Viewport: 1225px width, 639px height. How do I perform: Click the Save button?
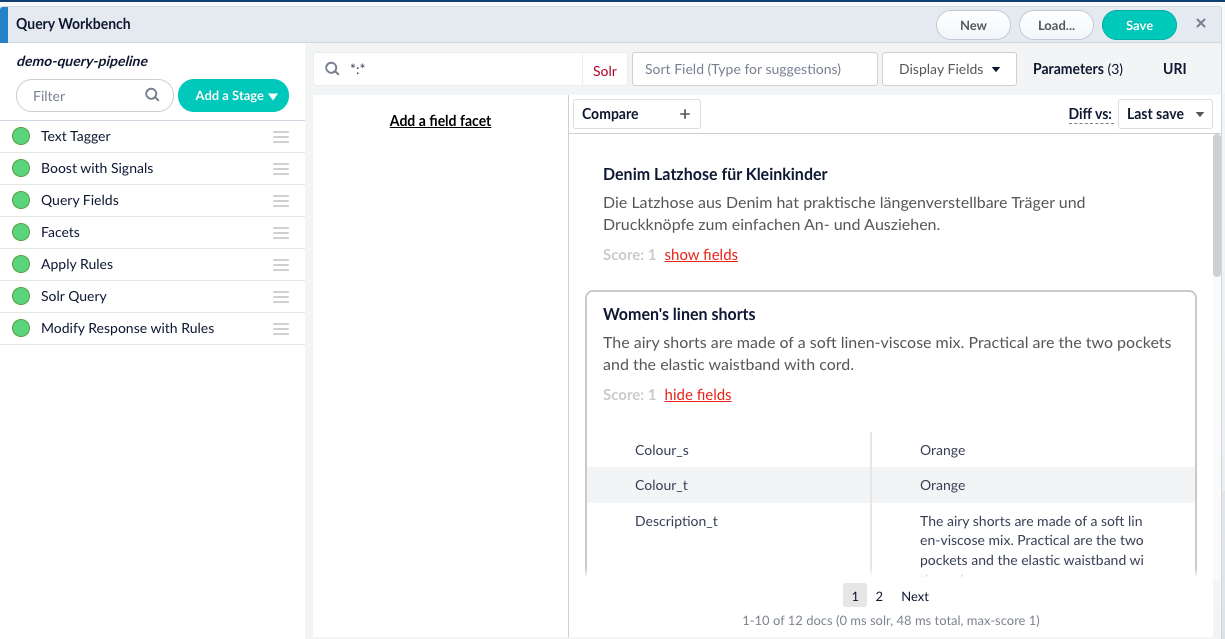point(1139,25)
